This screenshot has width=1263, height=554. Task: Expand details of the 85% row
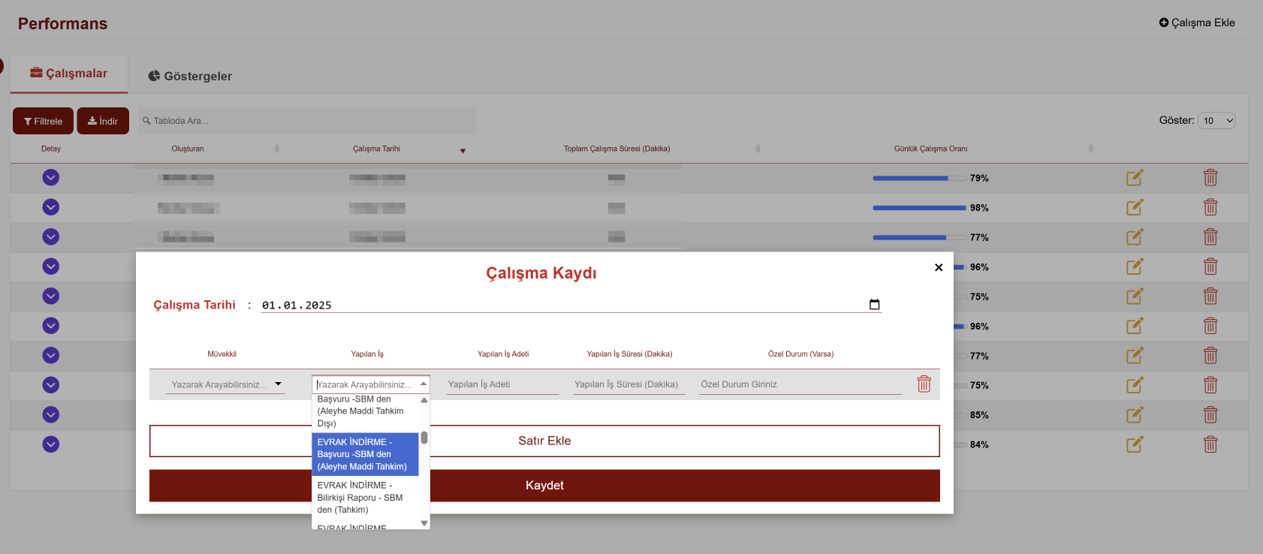(51, 414)
